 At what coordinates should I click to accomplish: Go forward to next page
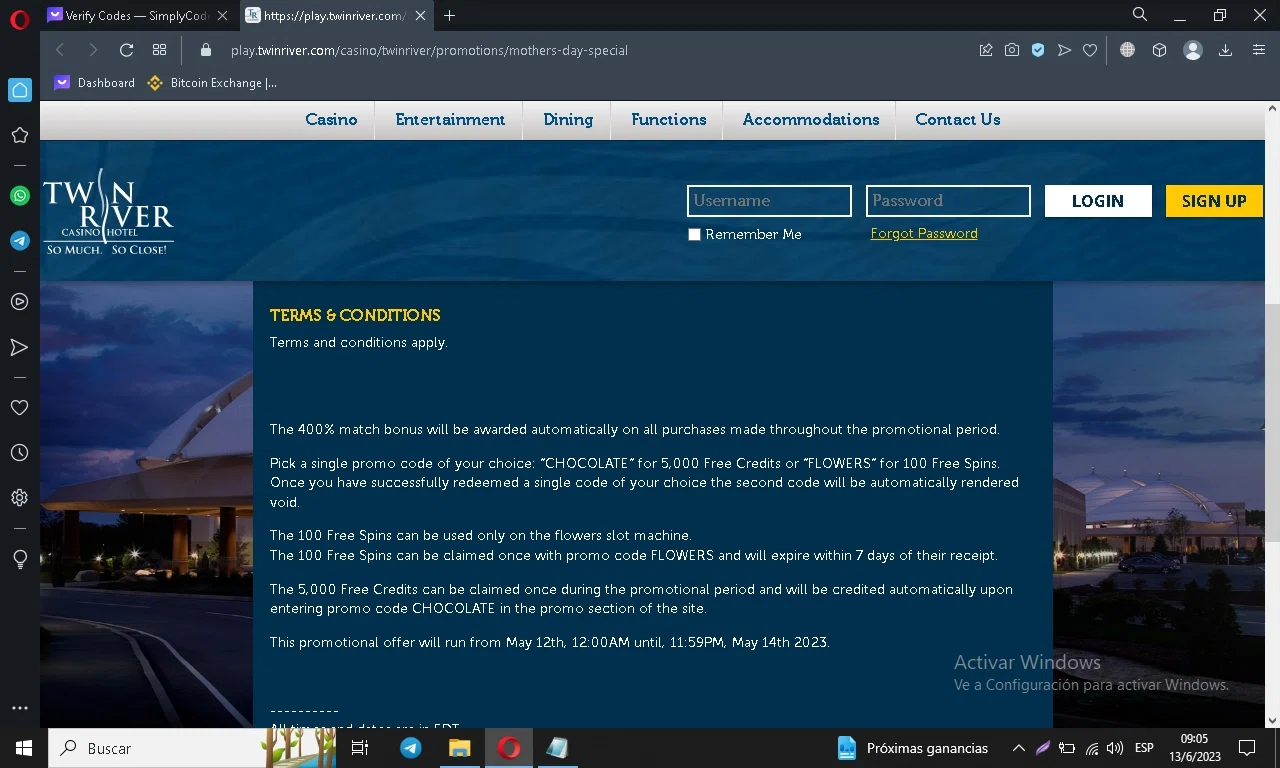93,50
